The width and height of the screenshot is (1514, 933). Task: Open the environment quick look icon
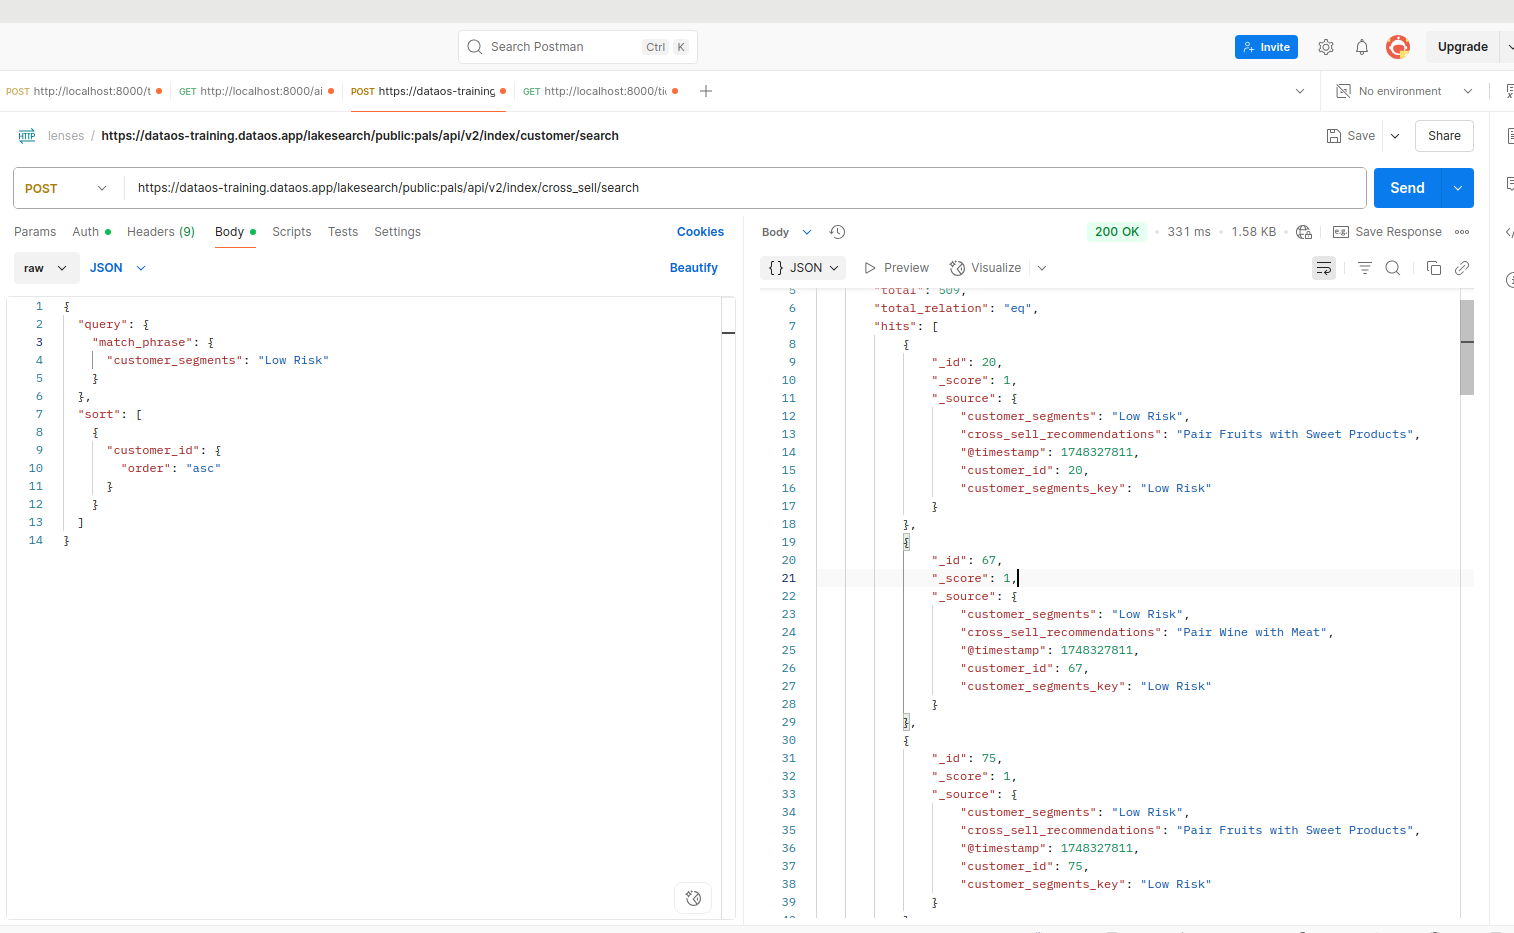click(1508, 91)
